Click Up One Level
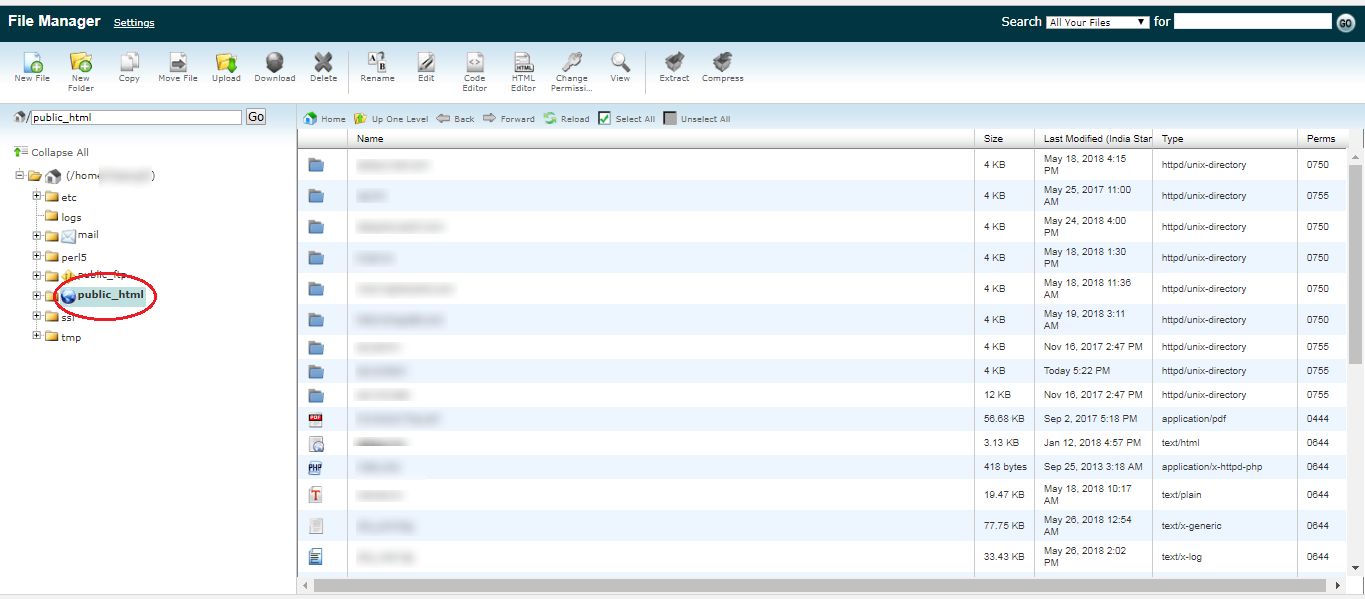This screenshot has height=599, width=1365. pyautogui.click(x=390, y=118)
